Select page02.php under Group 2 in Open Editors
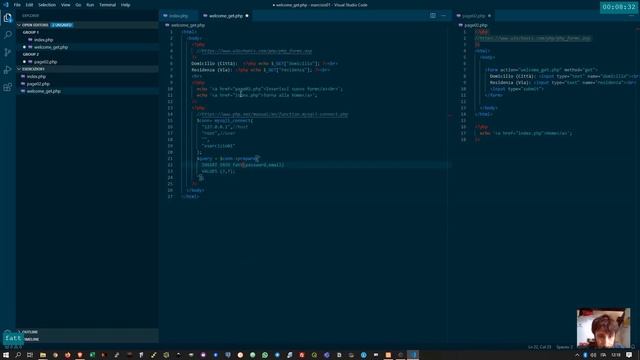The image size is (640, 360). tap(45, 62)
